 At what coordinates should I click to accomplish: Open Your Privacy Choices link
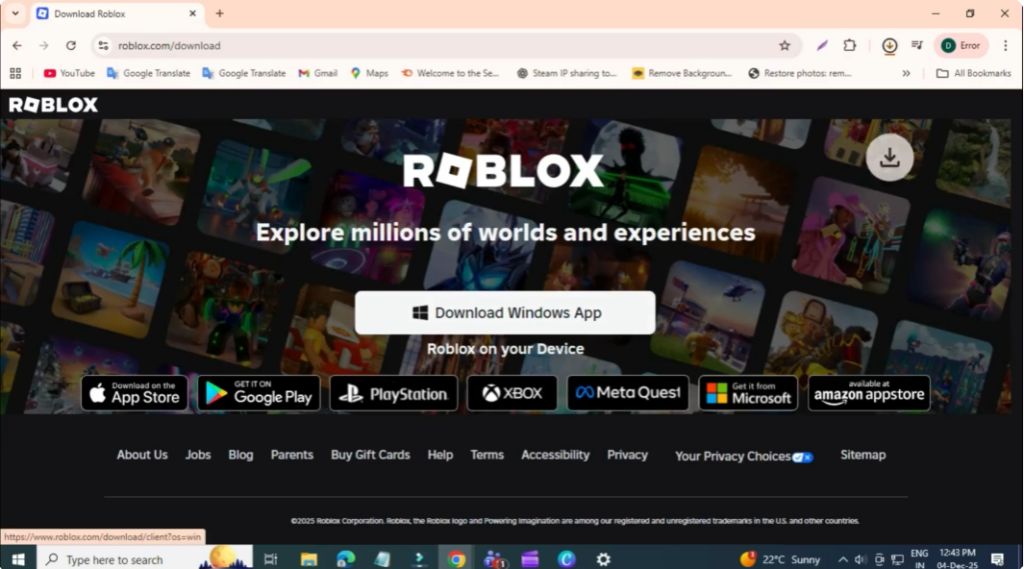[x=744, y=456]
